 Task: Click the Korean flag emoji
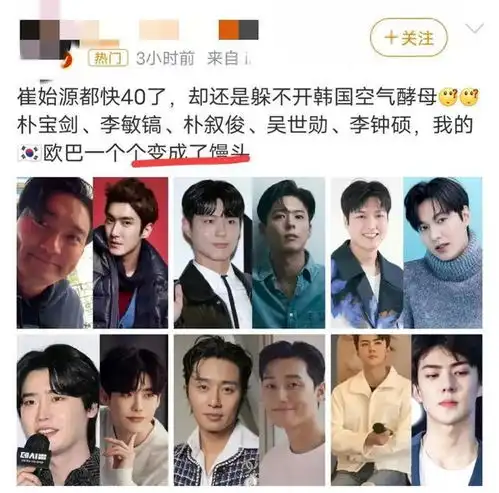(x=28, y=153)
